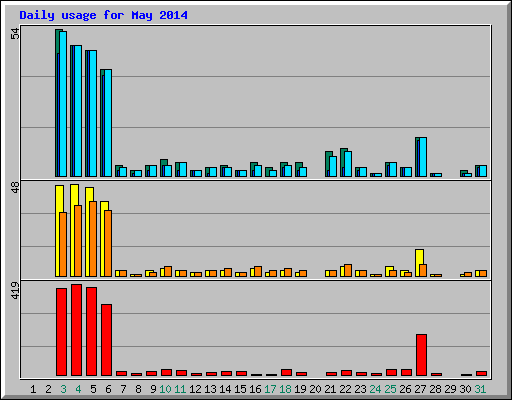The height and width of the screenshot is (400, 512).
Task: Click the cyan bar for day 6
Action: [108, 123]
